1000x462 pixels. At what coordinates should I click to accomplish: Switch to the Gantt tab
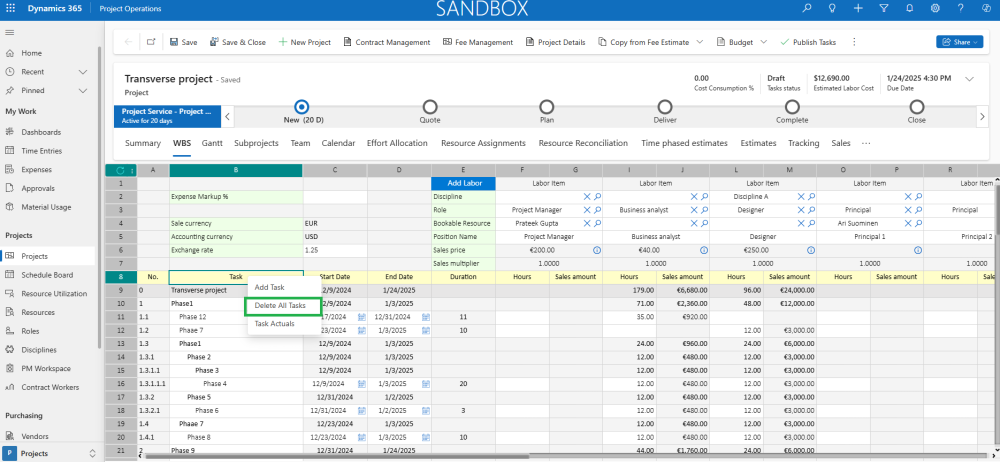(212, 144)
